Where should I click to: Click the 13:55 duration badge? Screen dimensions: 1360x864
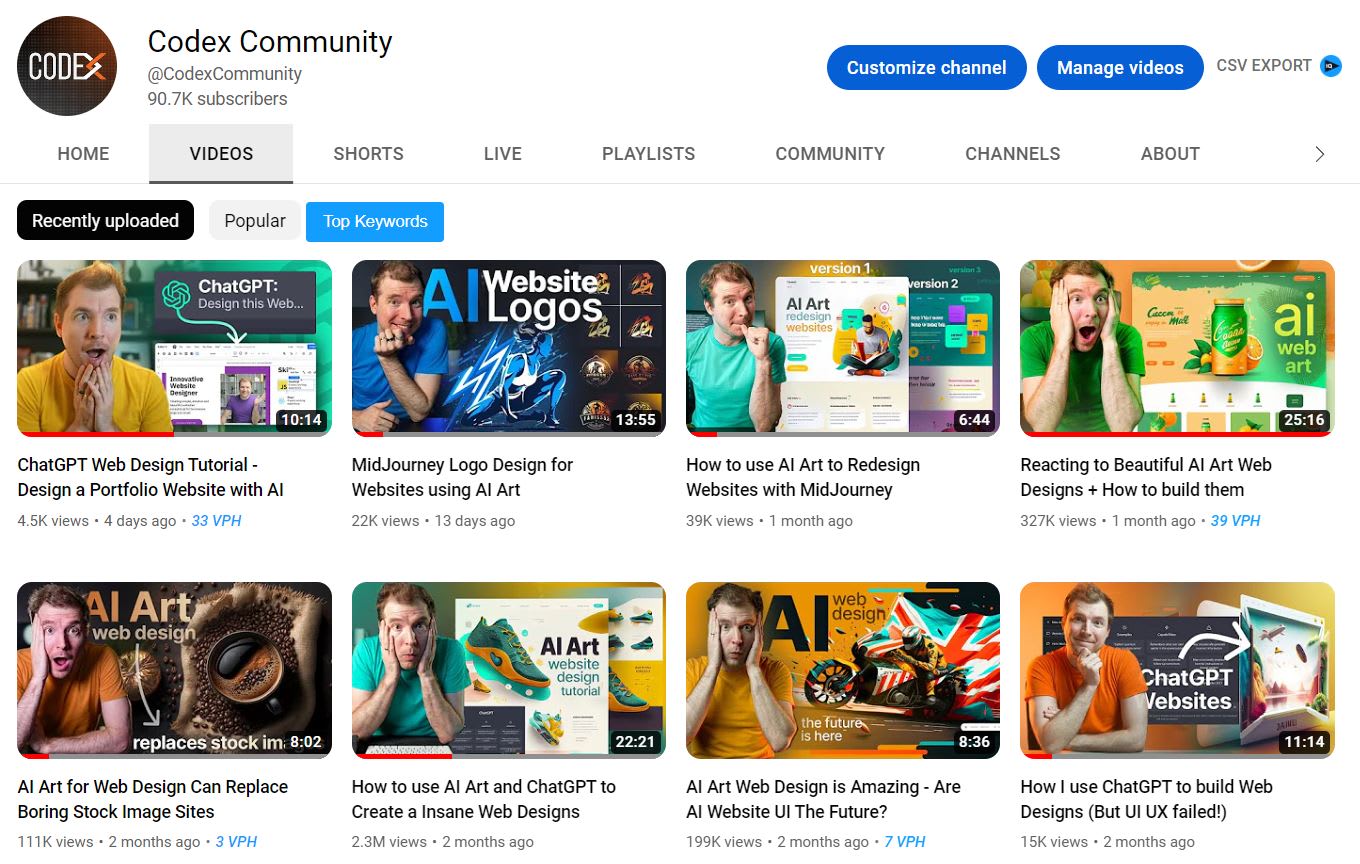(x=635, y=420)
